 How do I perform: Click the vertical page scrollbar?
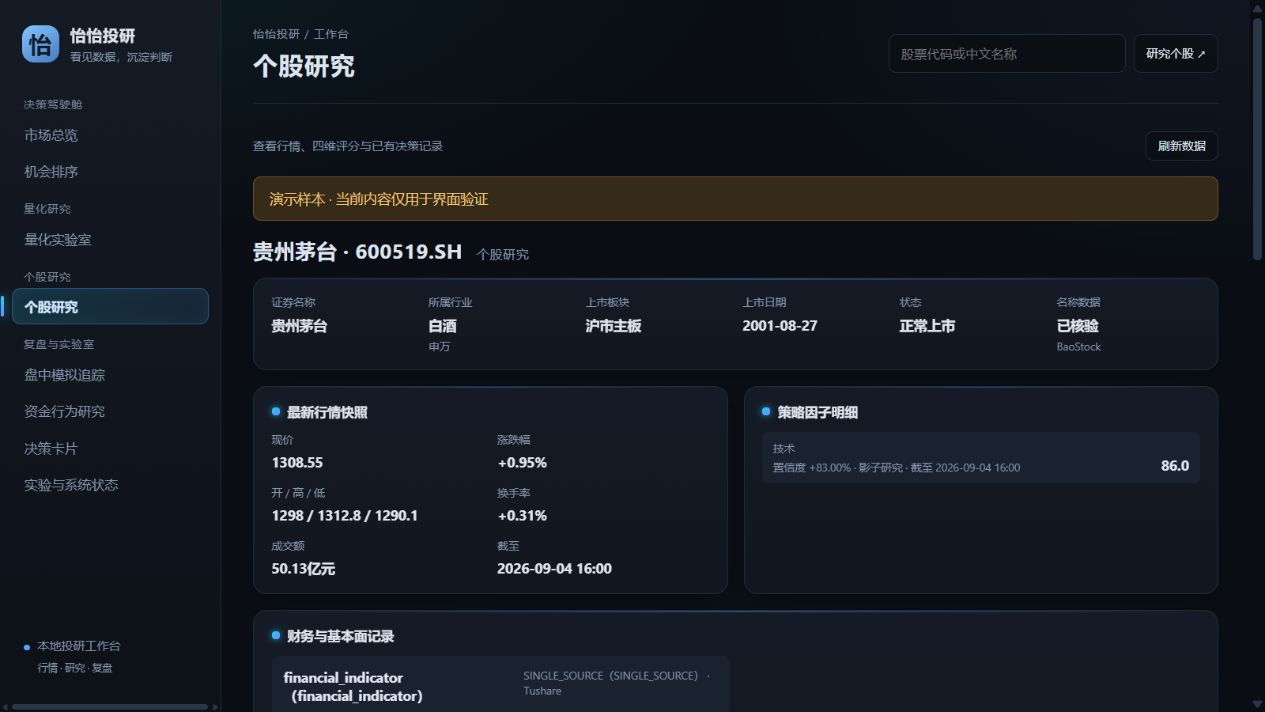point(1258,140)
